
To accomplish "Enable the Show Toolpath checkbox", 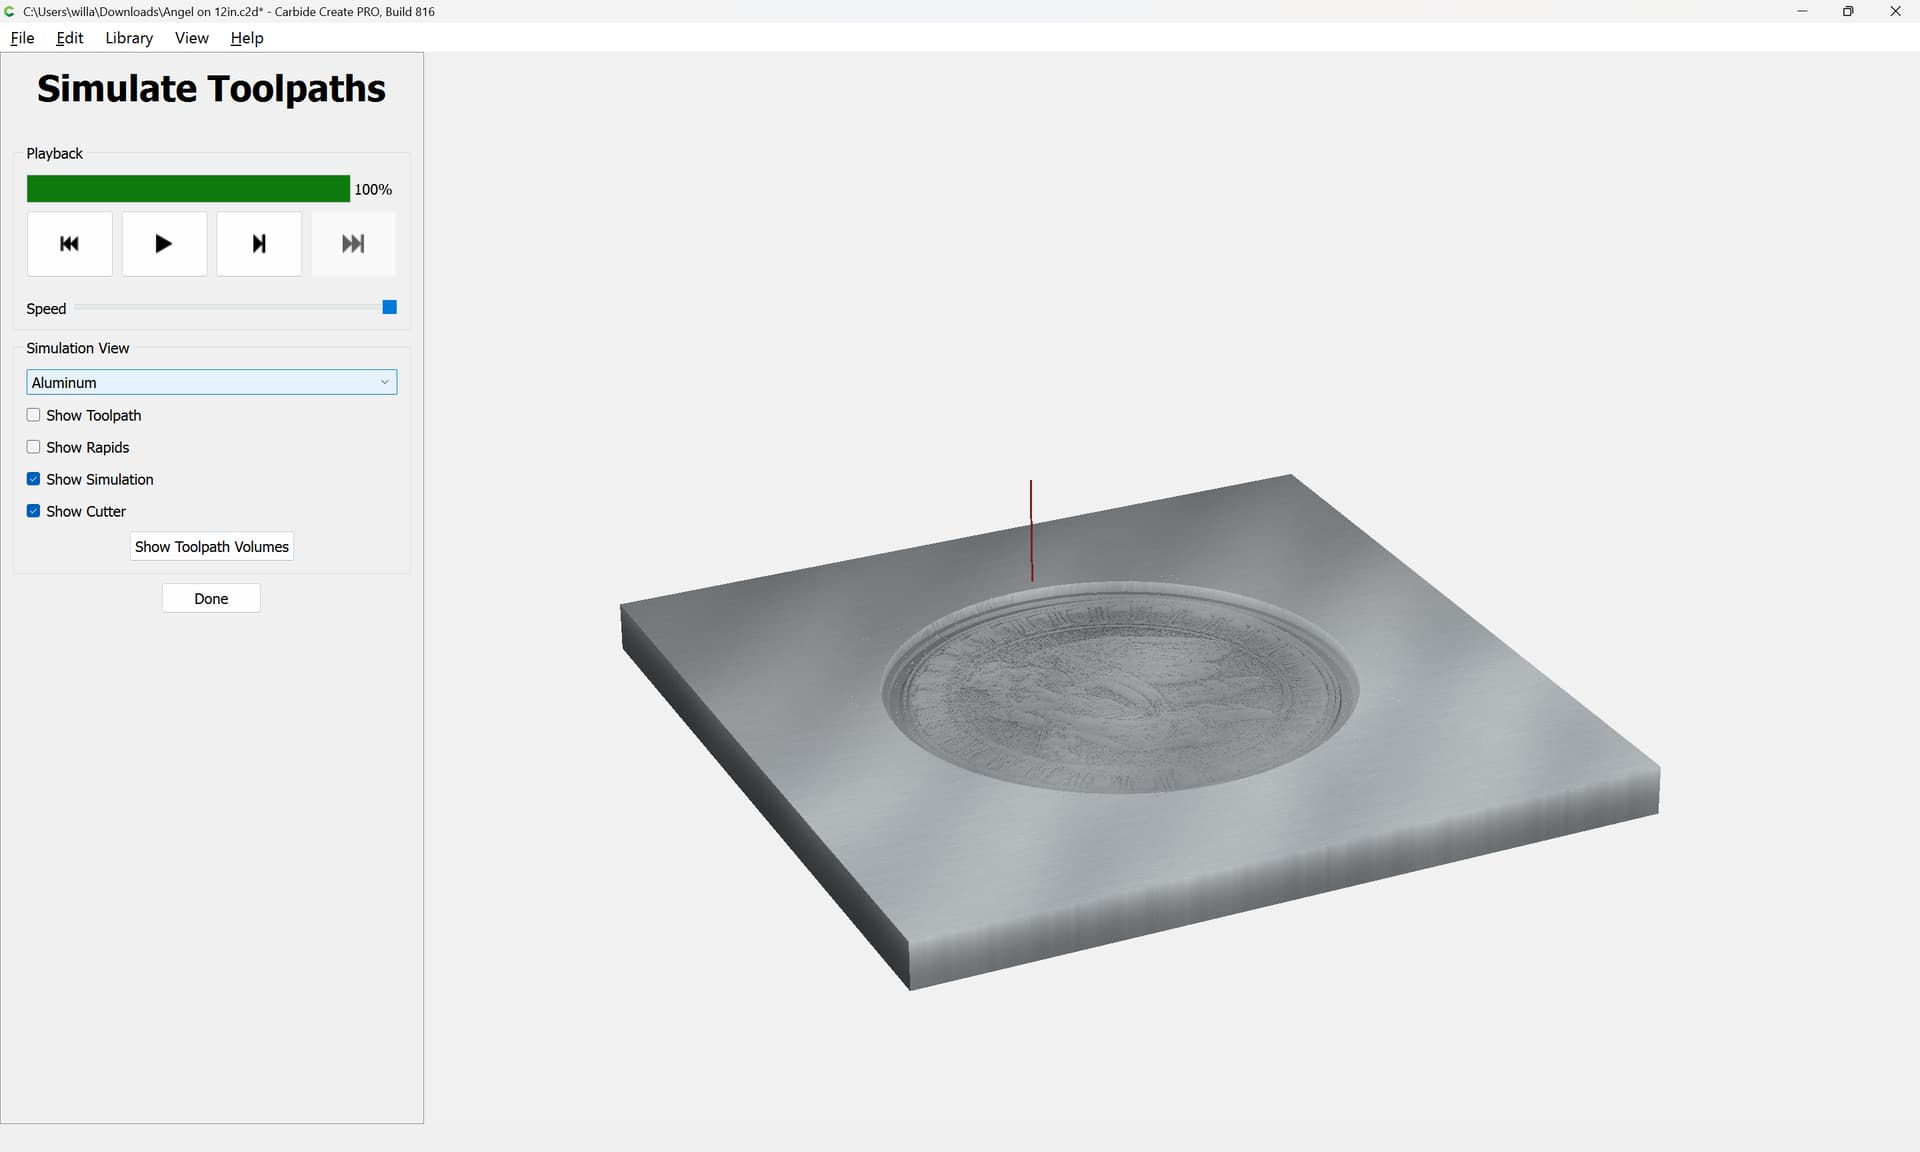I will pyautogui.click(x=33, y=415).
